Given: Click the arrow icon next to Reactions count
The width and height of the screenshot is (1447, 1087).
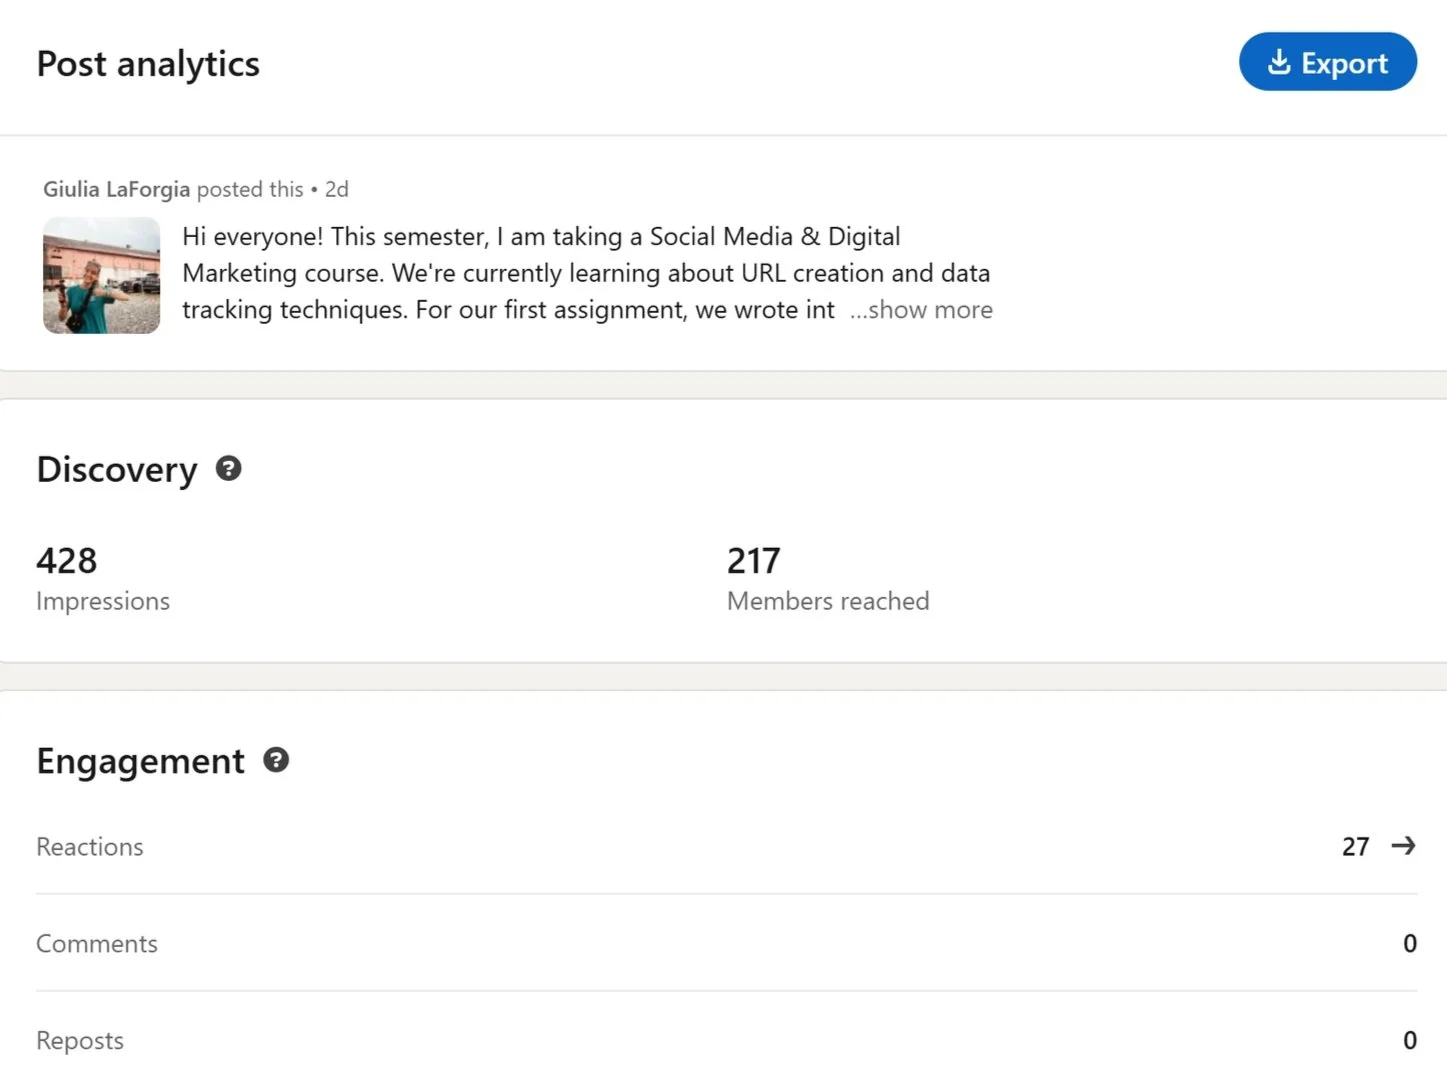Looking at the screenshot, I should point(1404,846).
